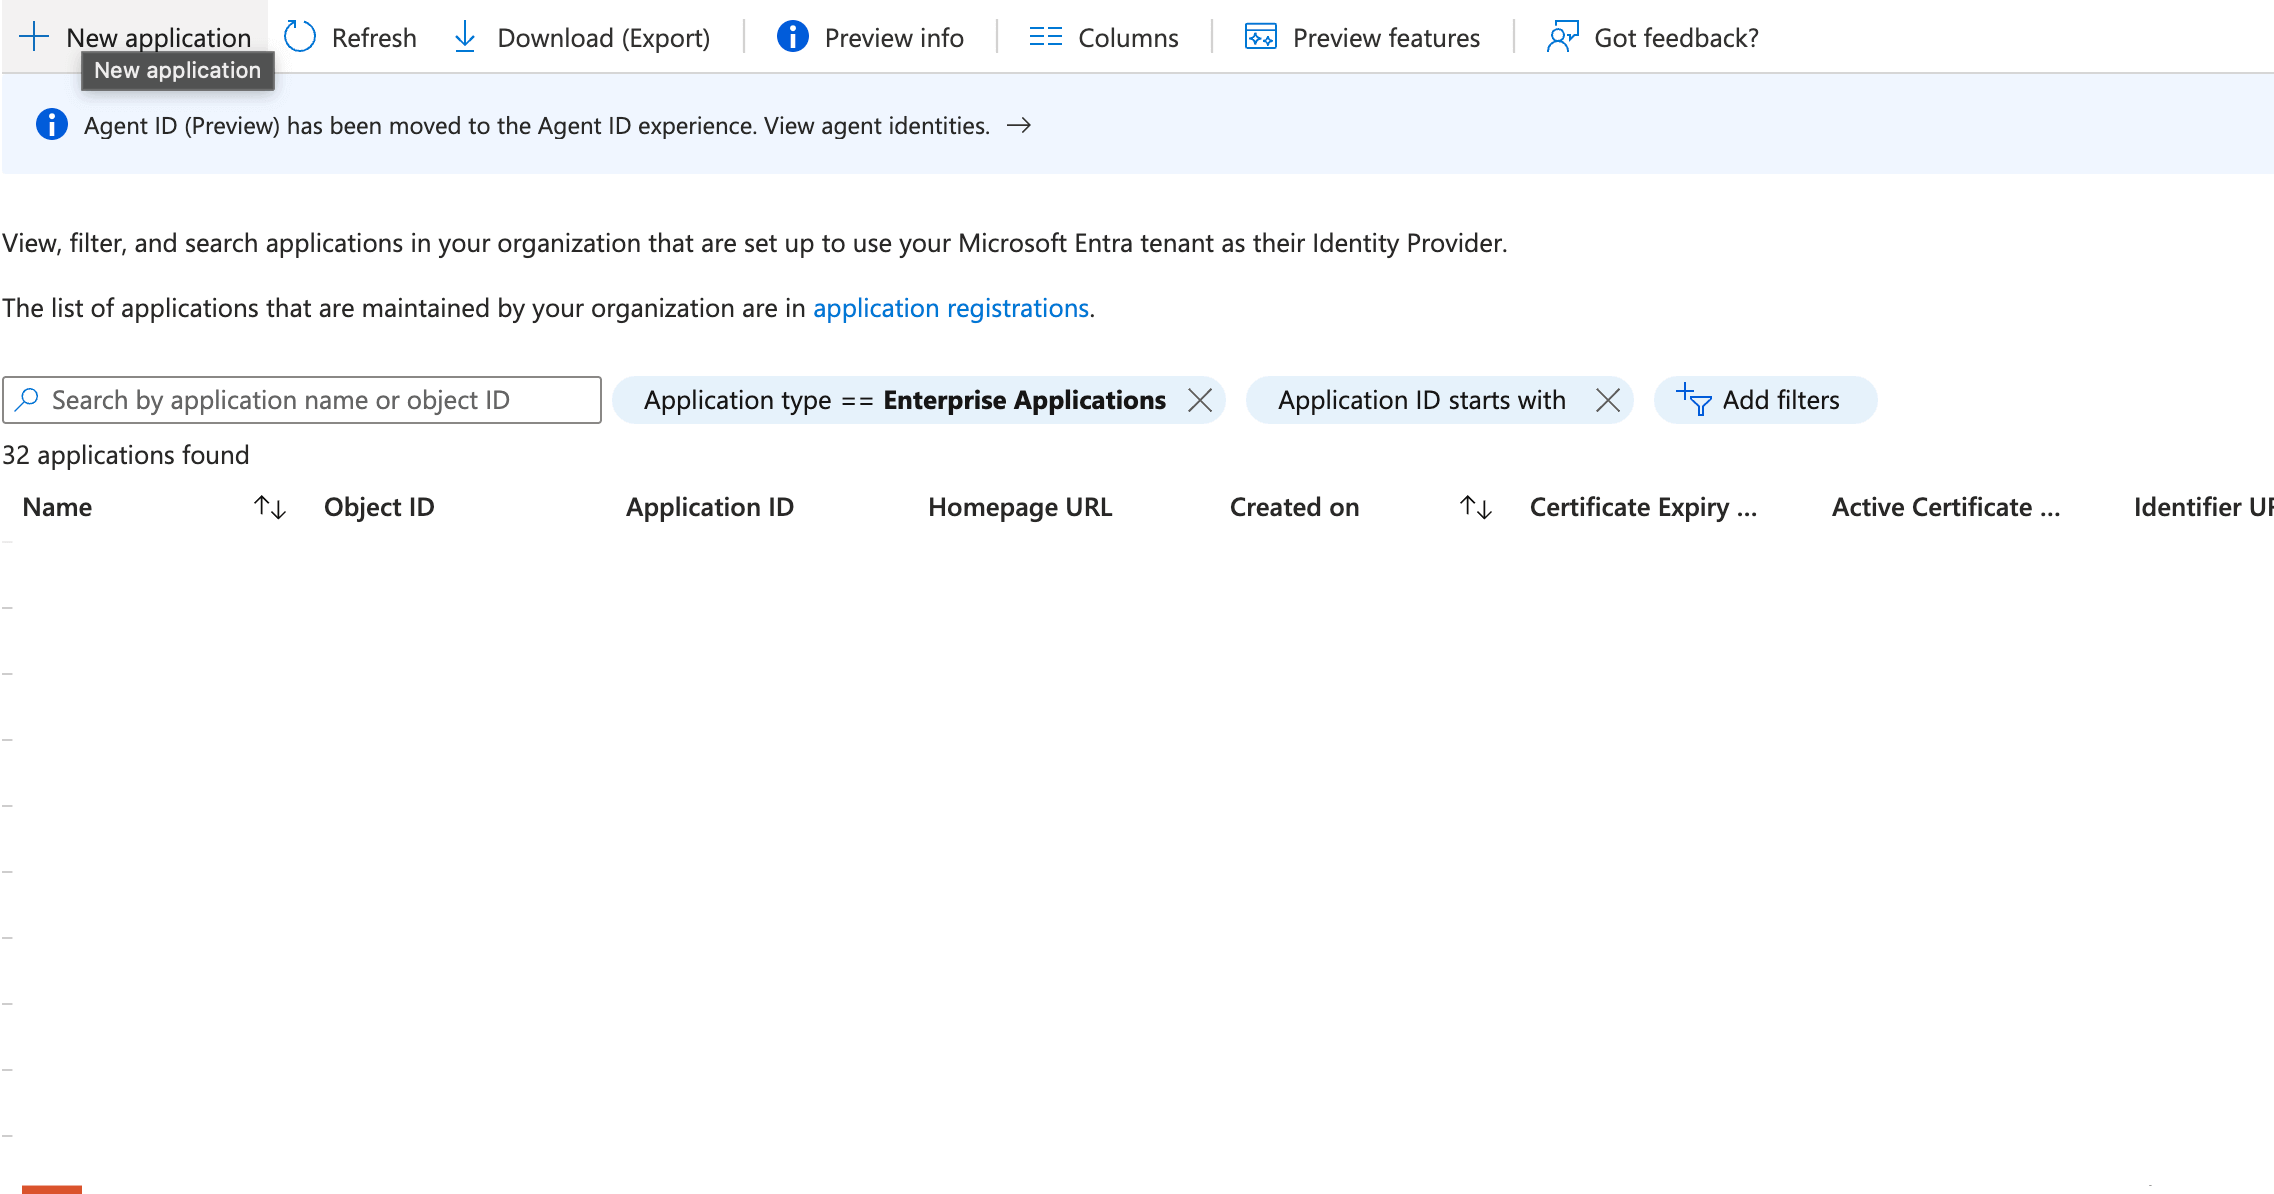Click the Homepage URL column header

pyautogui.click(x=1019, y=507)
